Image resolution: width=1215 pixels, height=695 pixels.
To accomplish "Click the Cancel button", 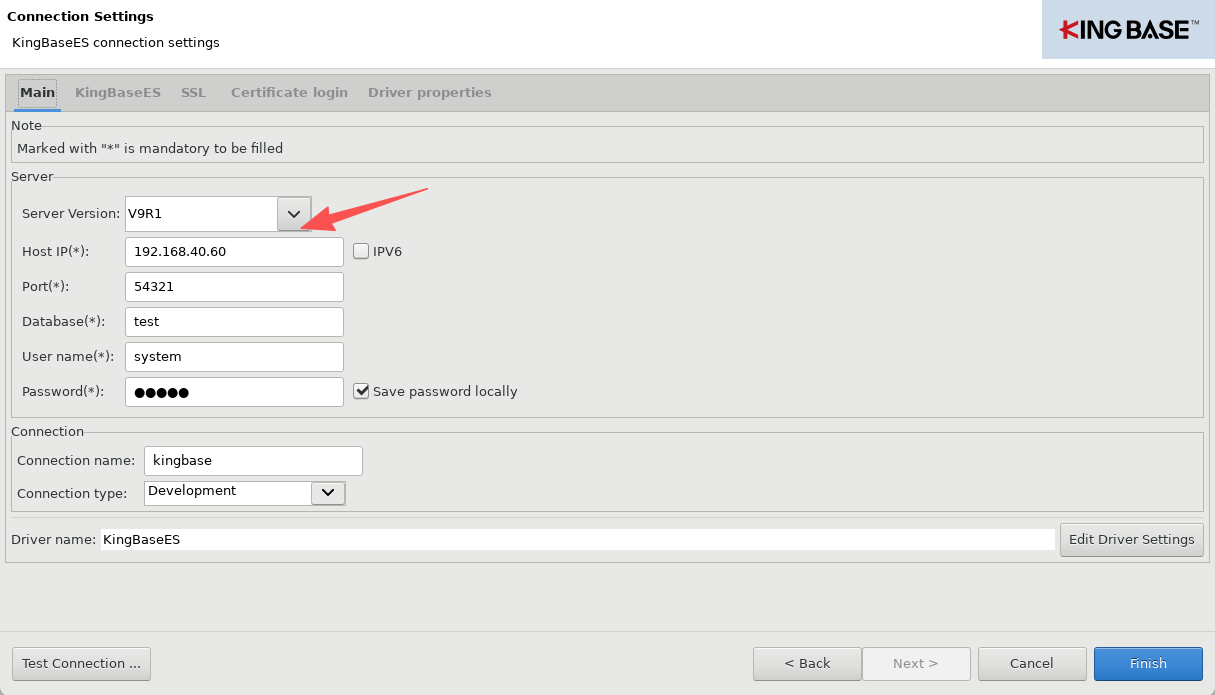I will point(1031,664).
